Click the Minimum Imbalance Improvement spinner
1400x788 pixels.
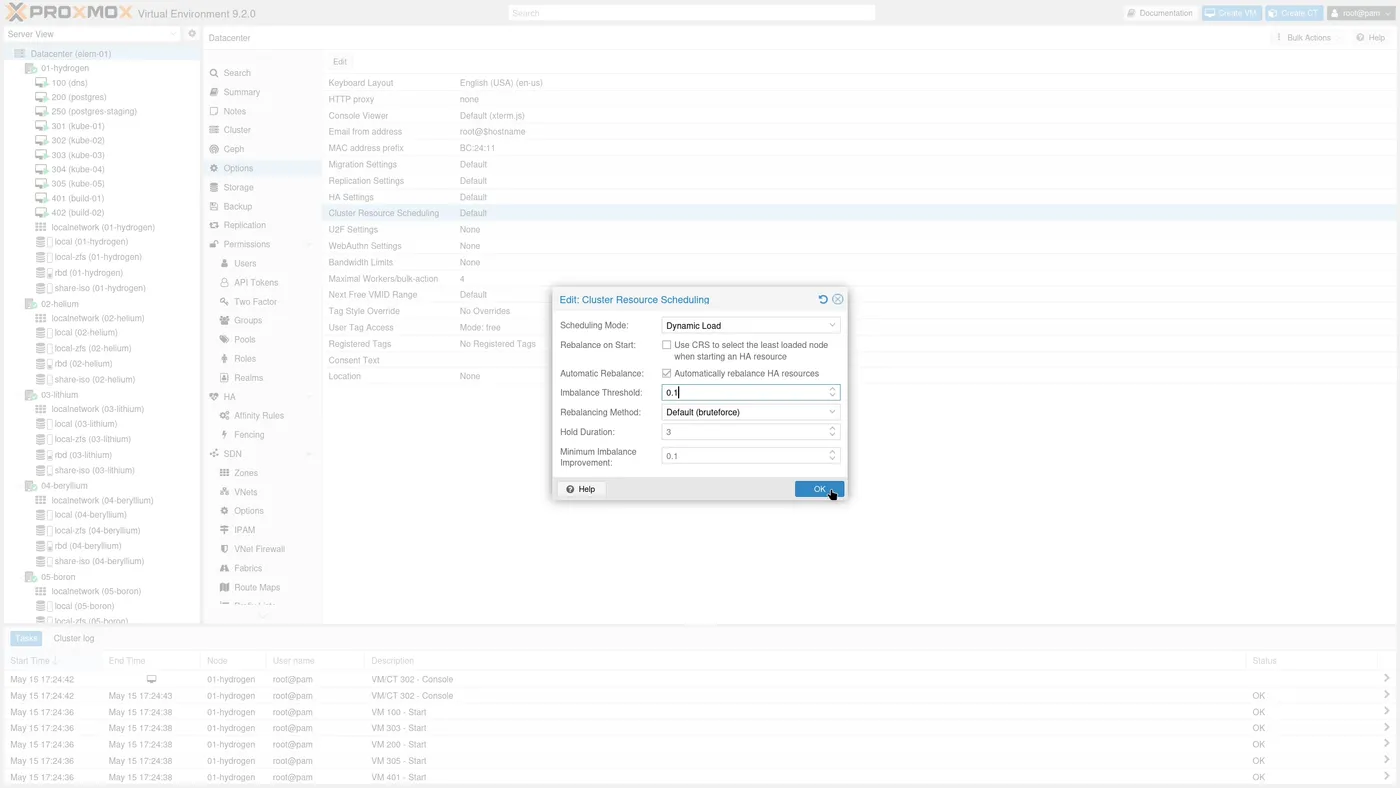pos(751,455)
